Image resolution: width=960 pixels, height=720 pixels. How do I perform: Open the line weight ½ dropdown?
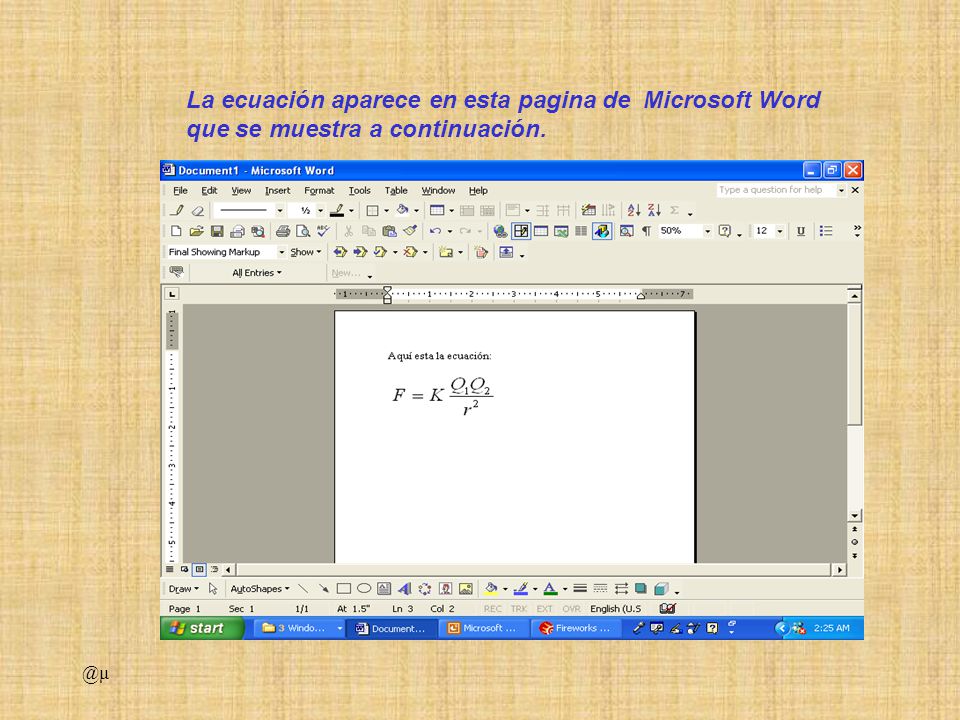tap(320, 211)
